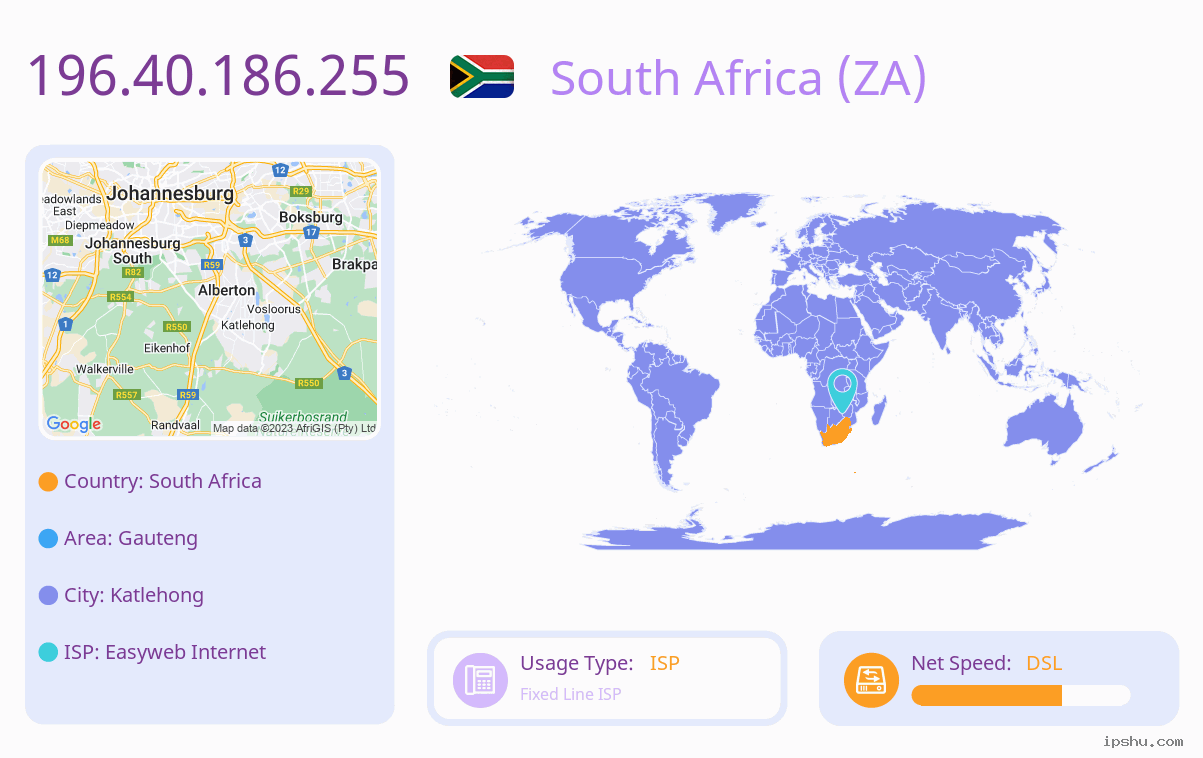Click the ISP: Easyweb Internet text

tap(165, 652)
